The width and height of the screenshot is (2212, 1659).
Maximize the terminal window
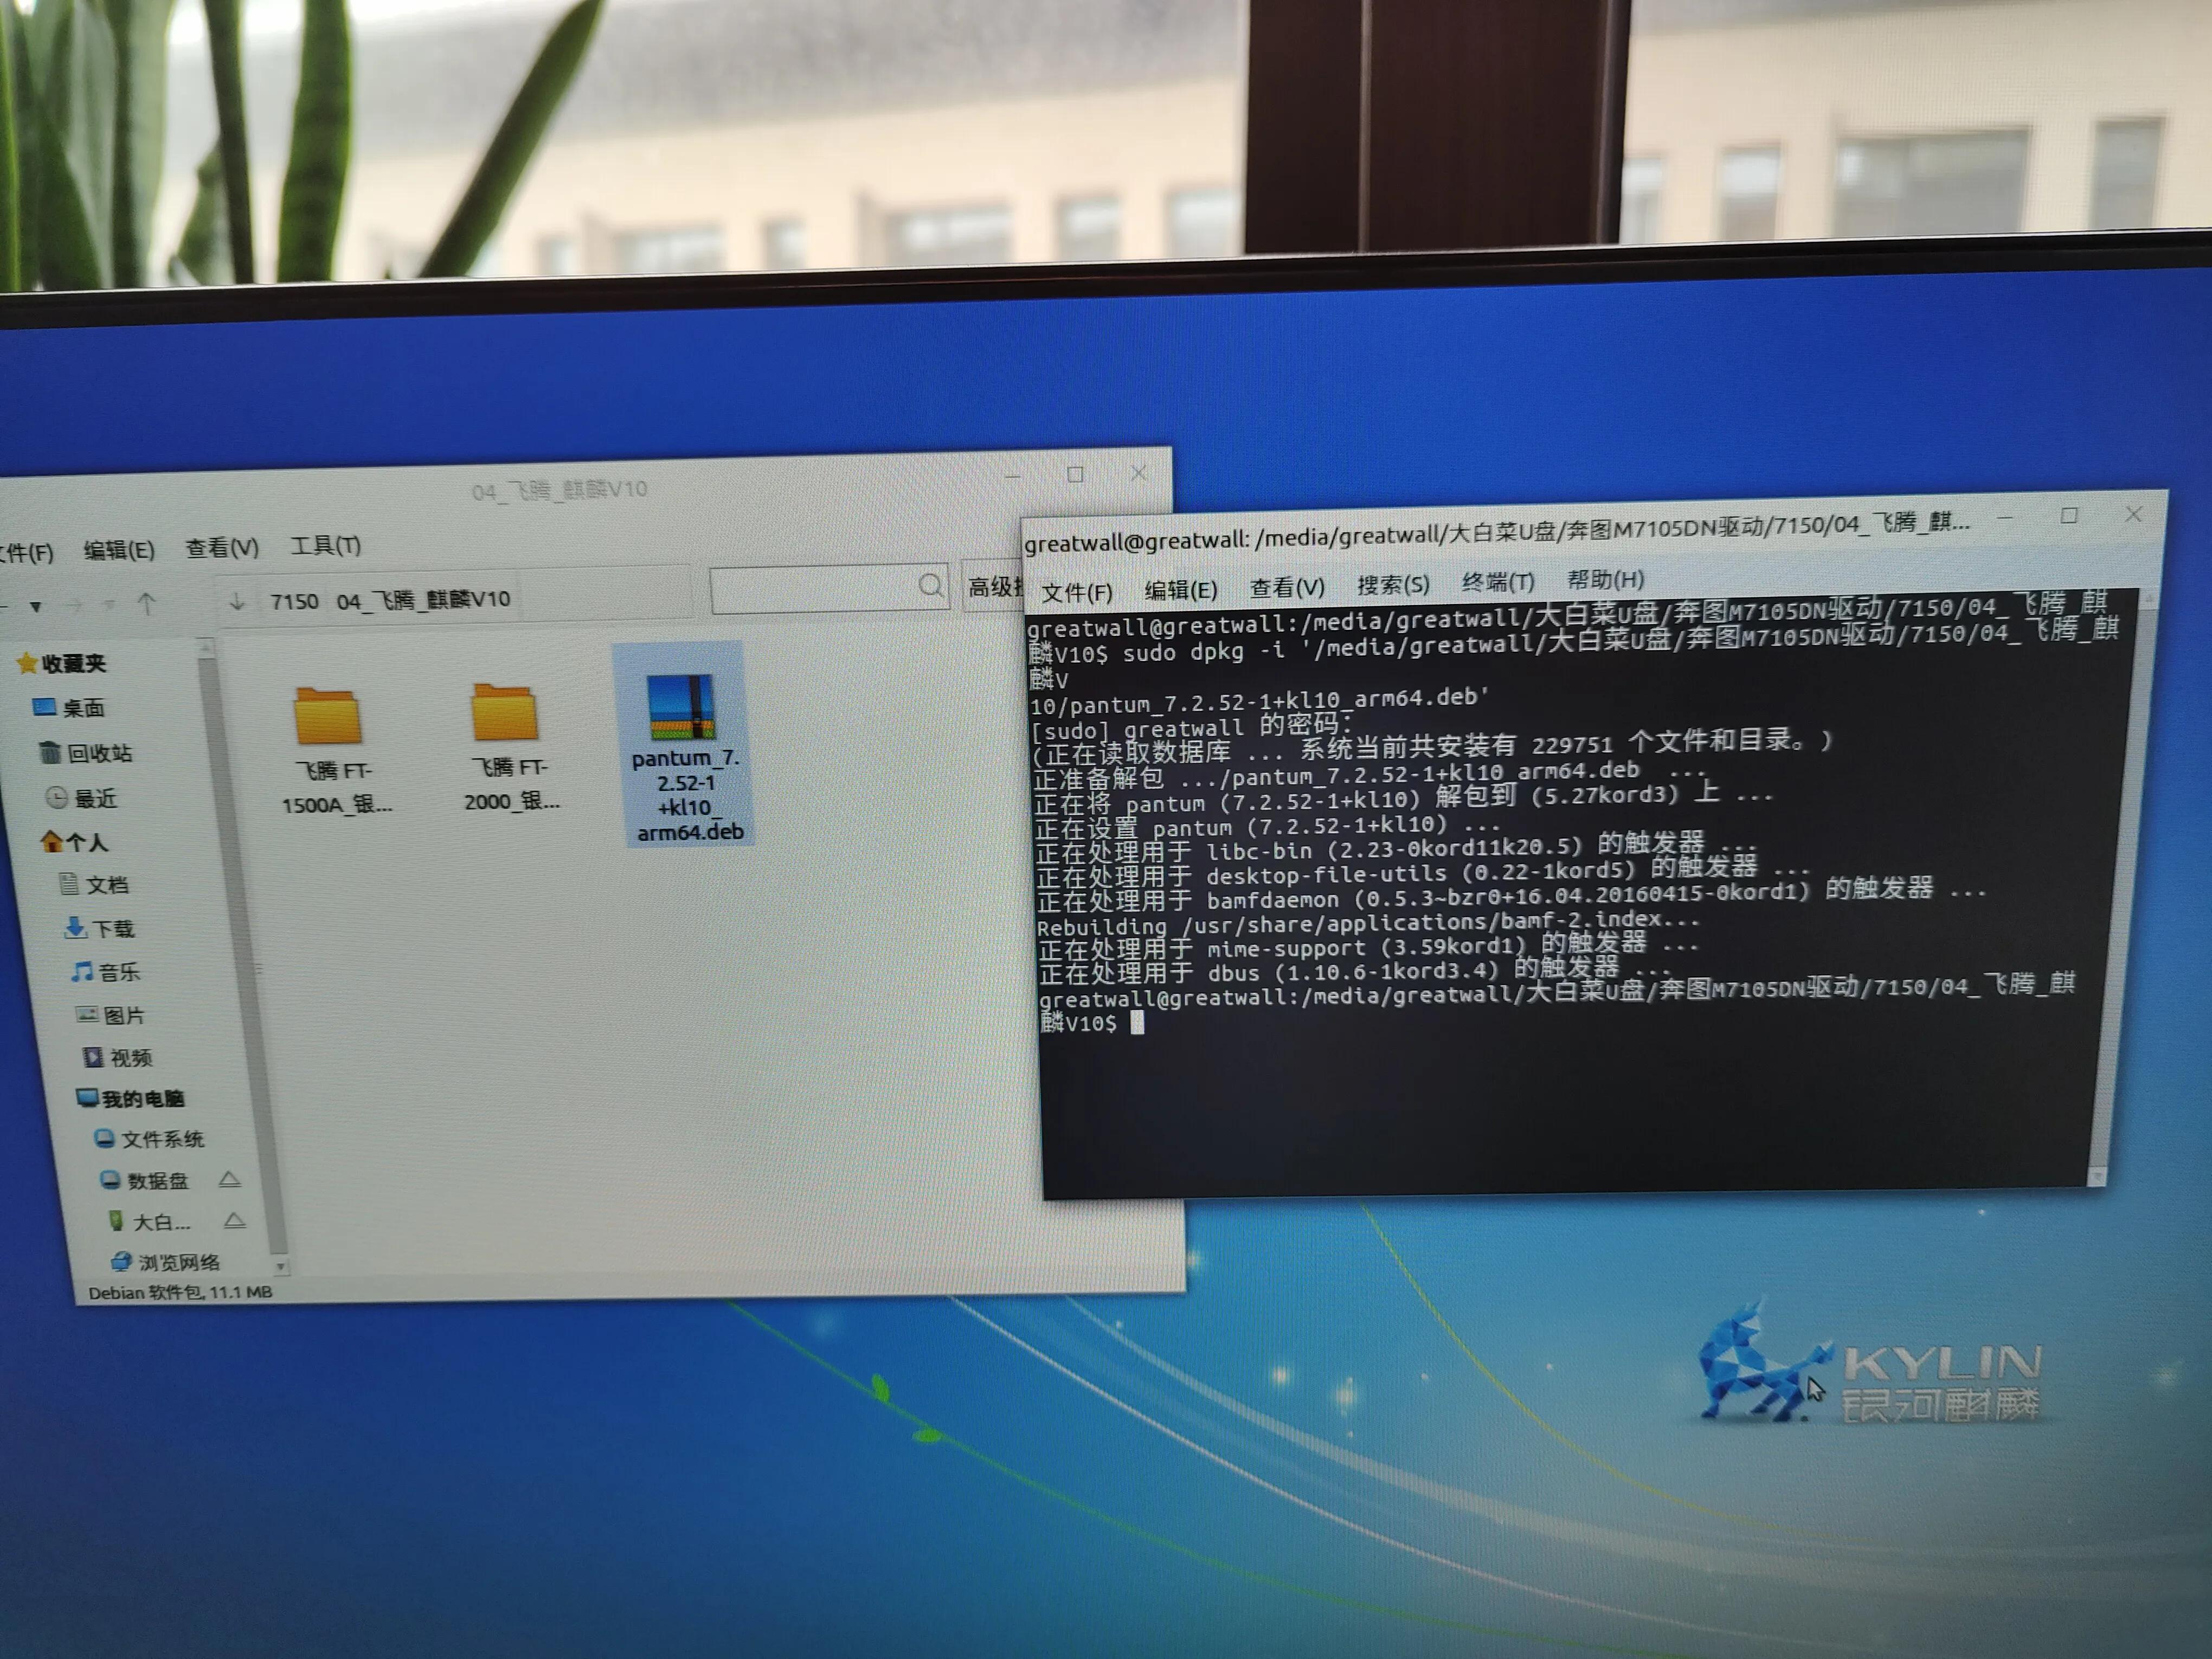click(x=2069, y=515)
